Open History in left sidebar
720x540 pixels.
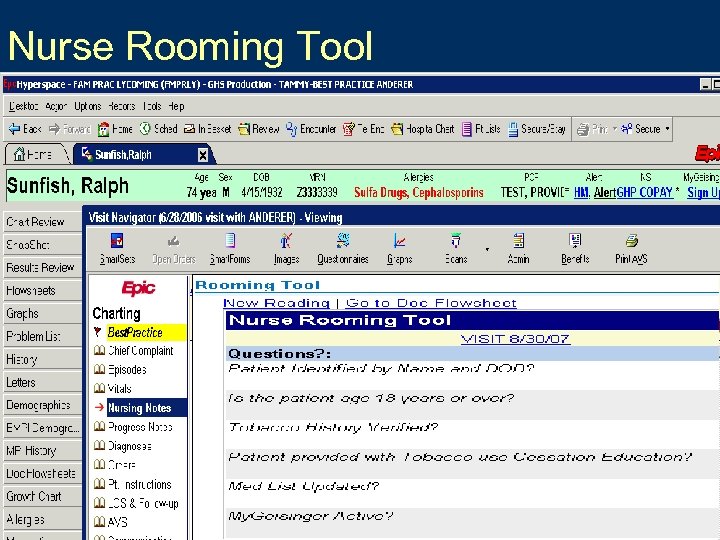tap(43, 360)
